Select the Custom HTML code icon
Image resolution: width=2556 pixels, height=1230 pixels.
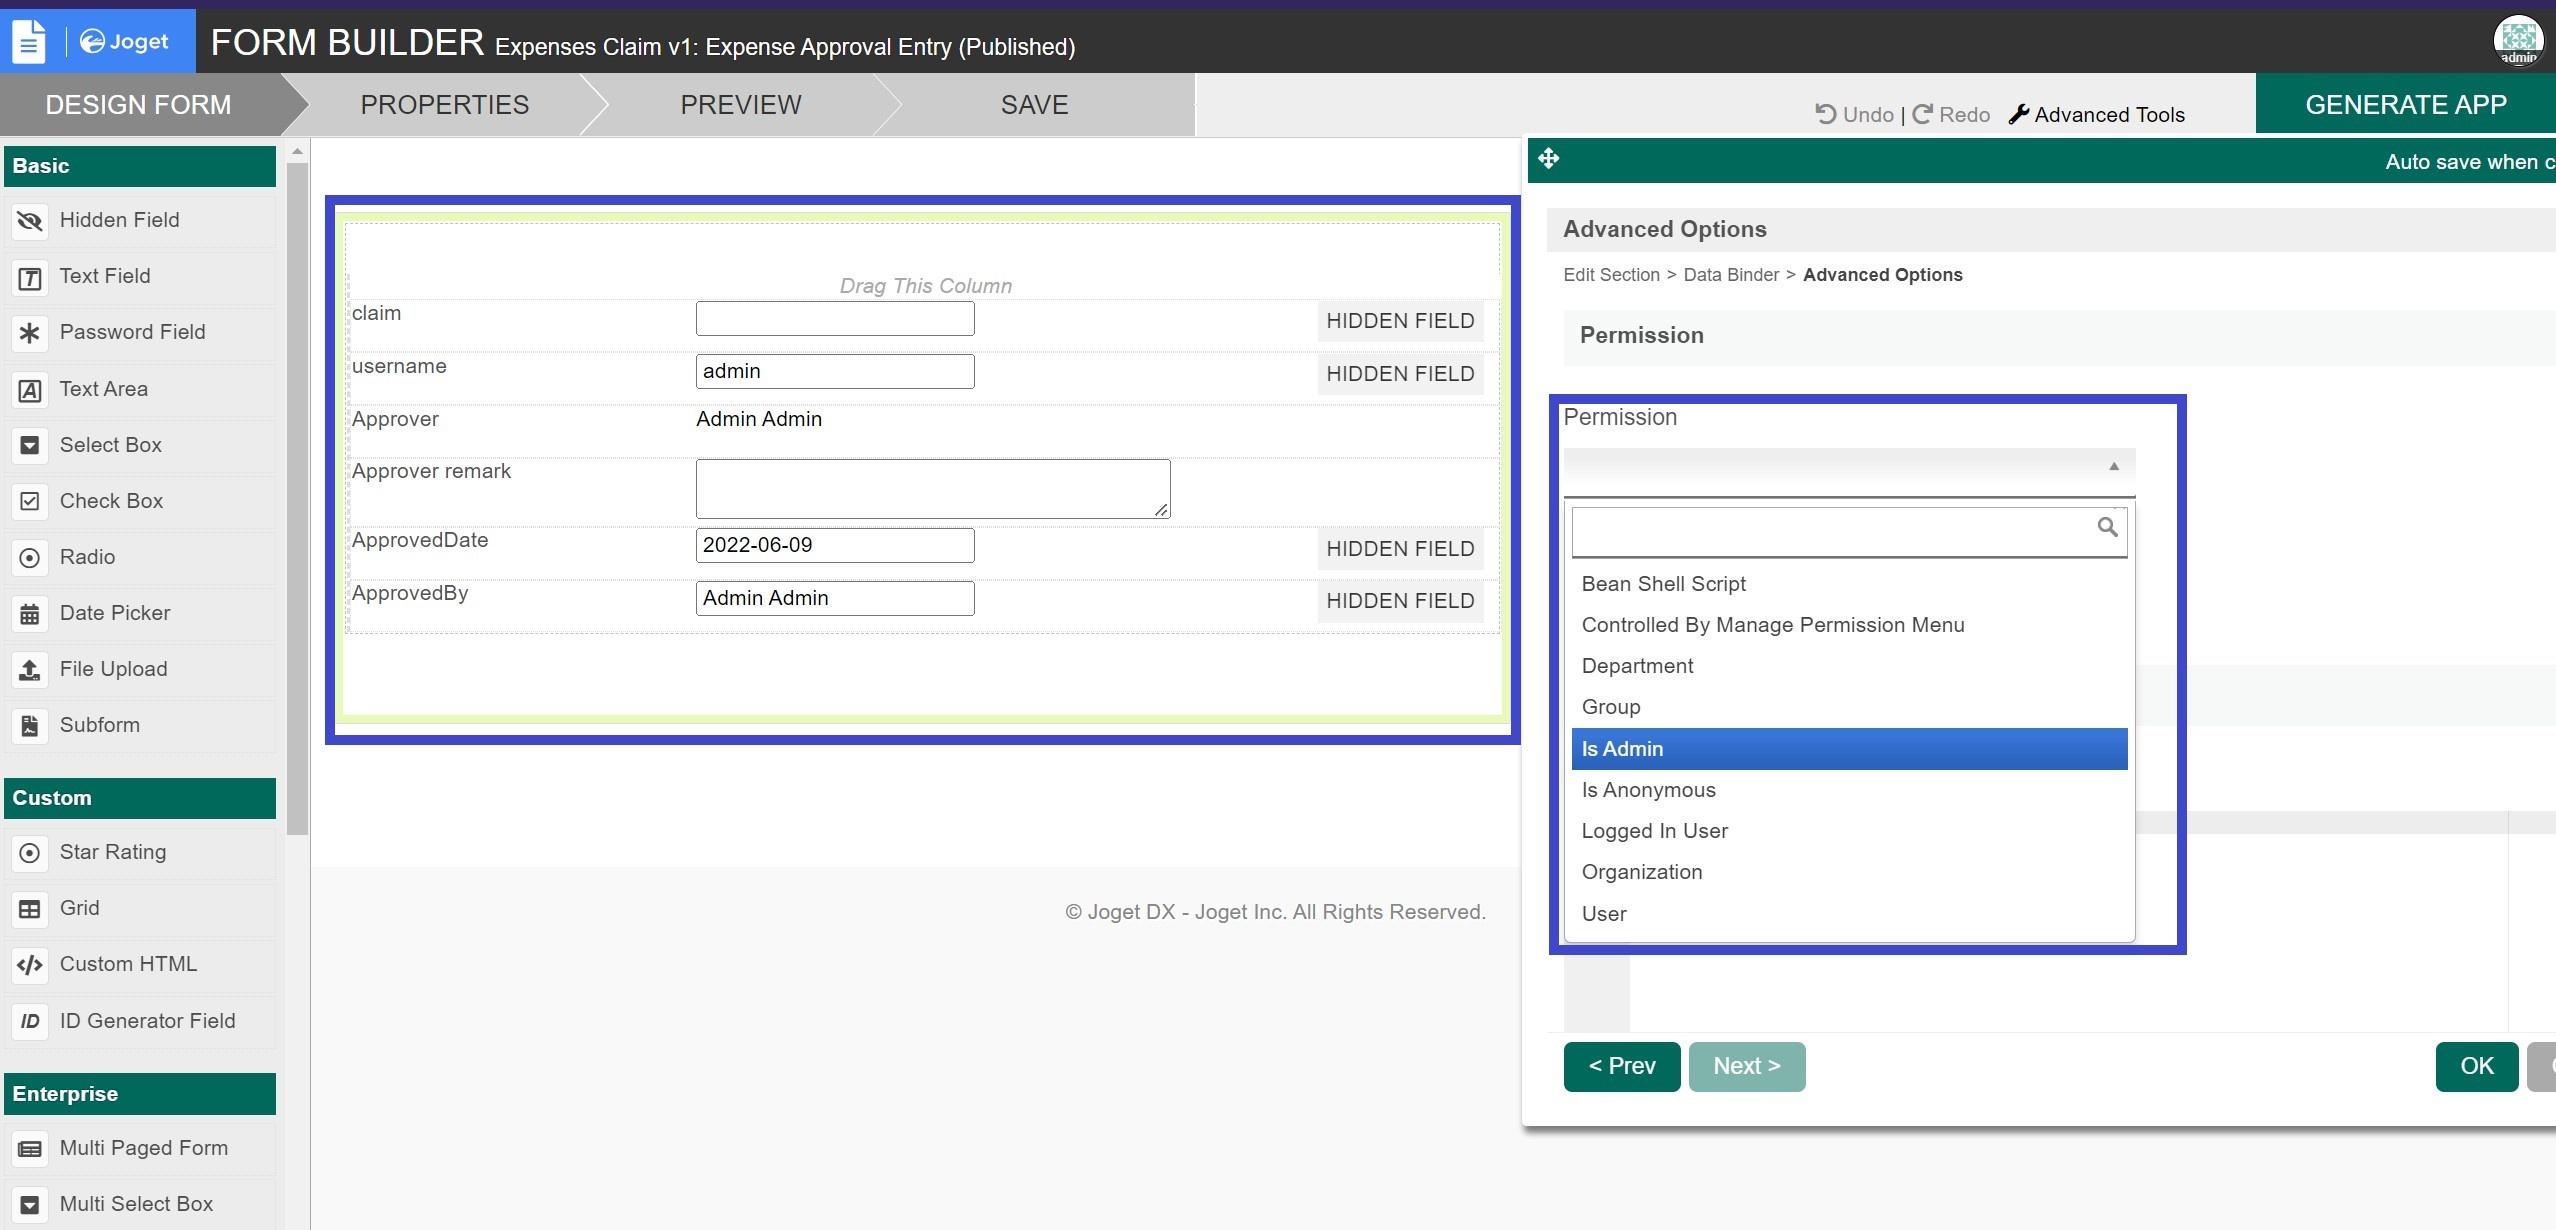(30, 965)
